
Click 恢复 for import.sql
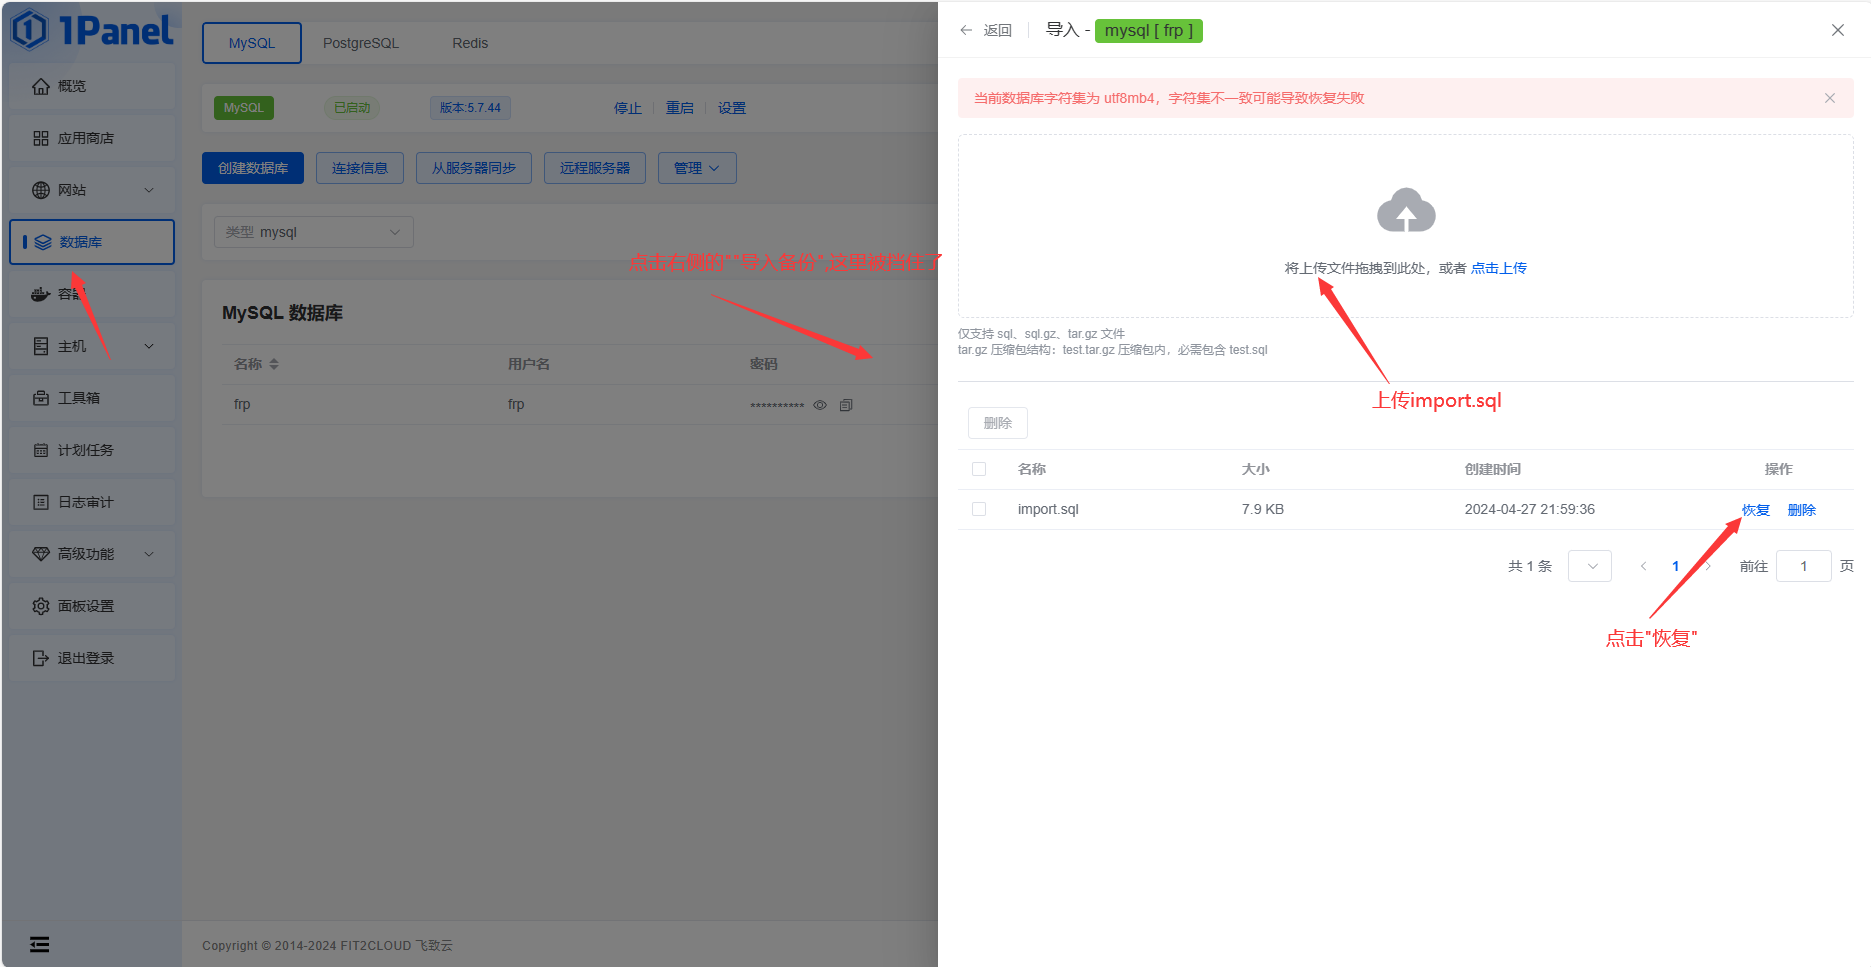click(x=1755, y=510)
